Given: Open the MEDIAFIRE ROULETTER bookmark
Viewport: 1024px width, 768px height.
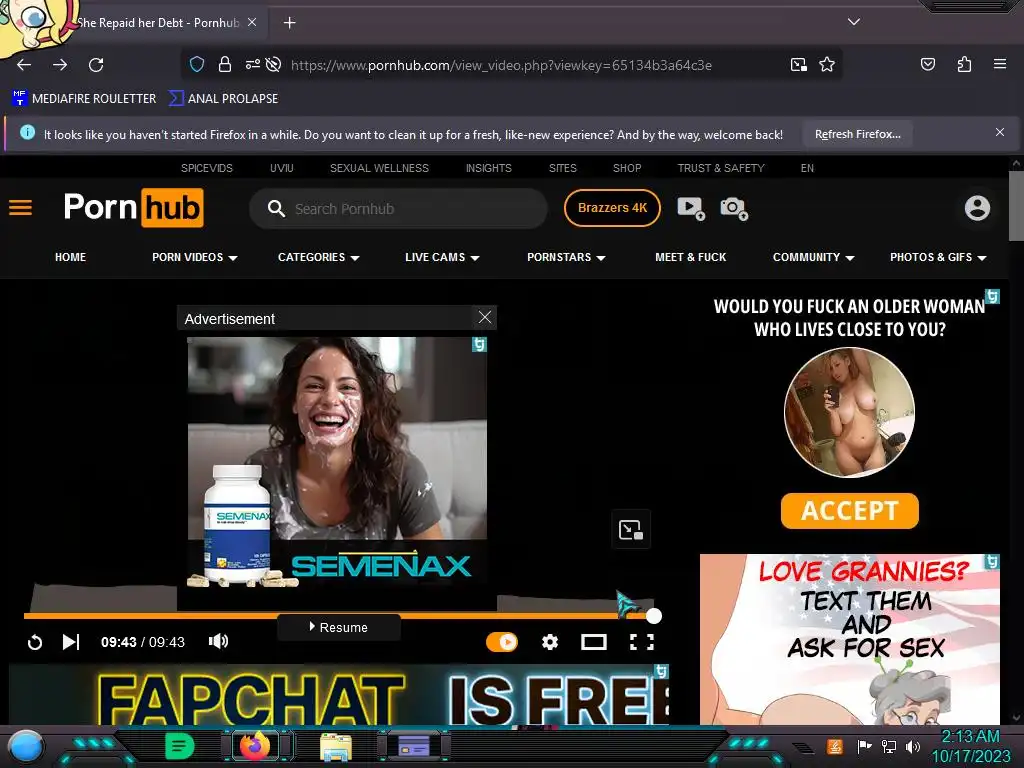Looking at the screenshot, I should 84,99.
